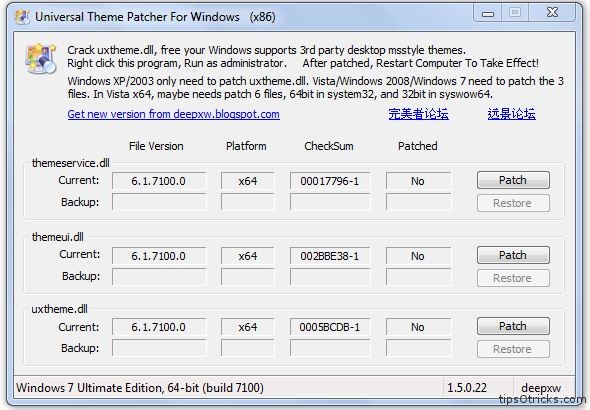Click uxtheme.dll backup file version field
Image resolution: width=590 pixels, height=410 pixels.
tap(159, 348)
